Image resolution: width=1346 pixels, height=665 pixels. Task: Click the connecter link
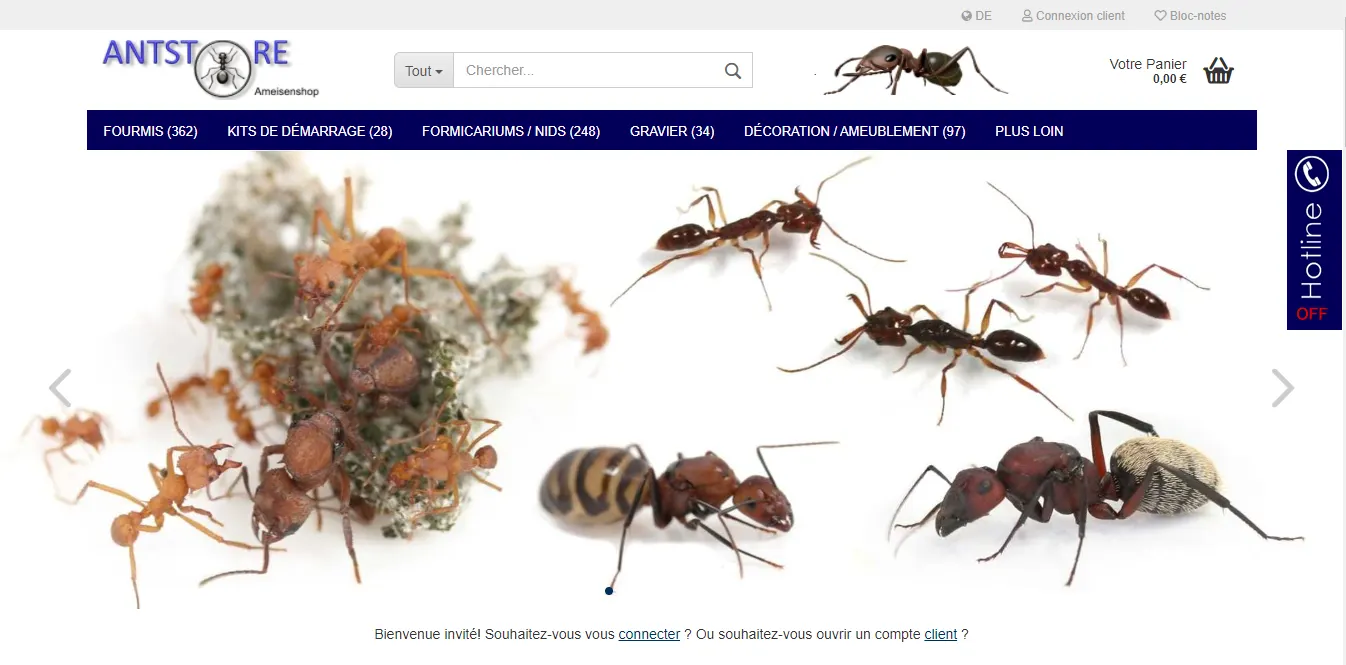point(649,634)
